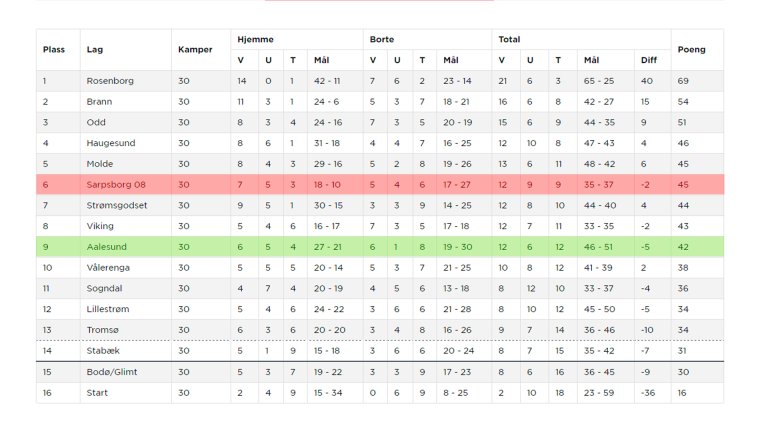Click the Haugesund team name
The height and width of the screenshot is (432, 768).
coord(111,143)
